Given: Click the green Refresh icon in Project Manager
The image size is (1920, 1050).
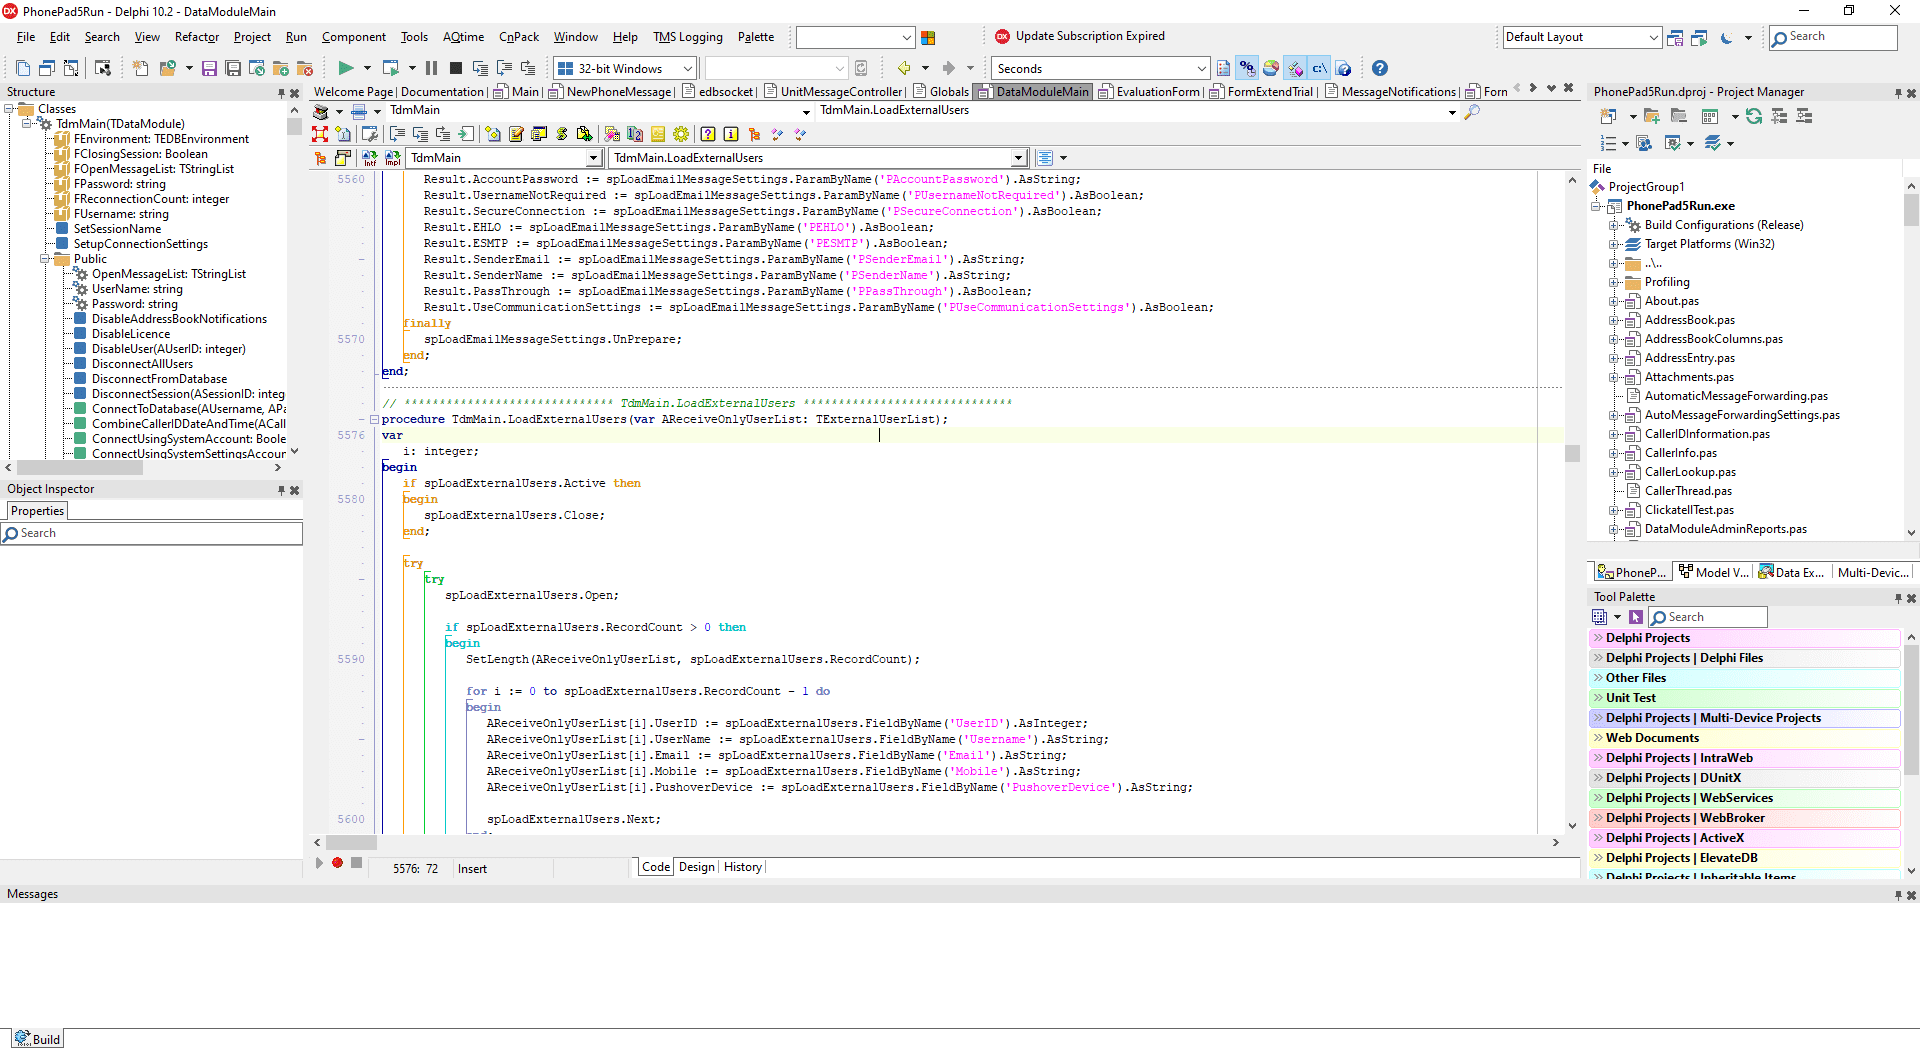Looking at the screenshot, I should pos(1754,116).
